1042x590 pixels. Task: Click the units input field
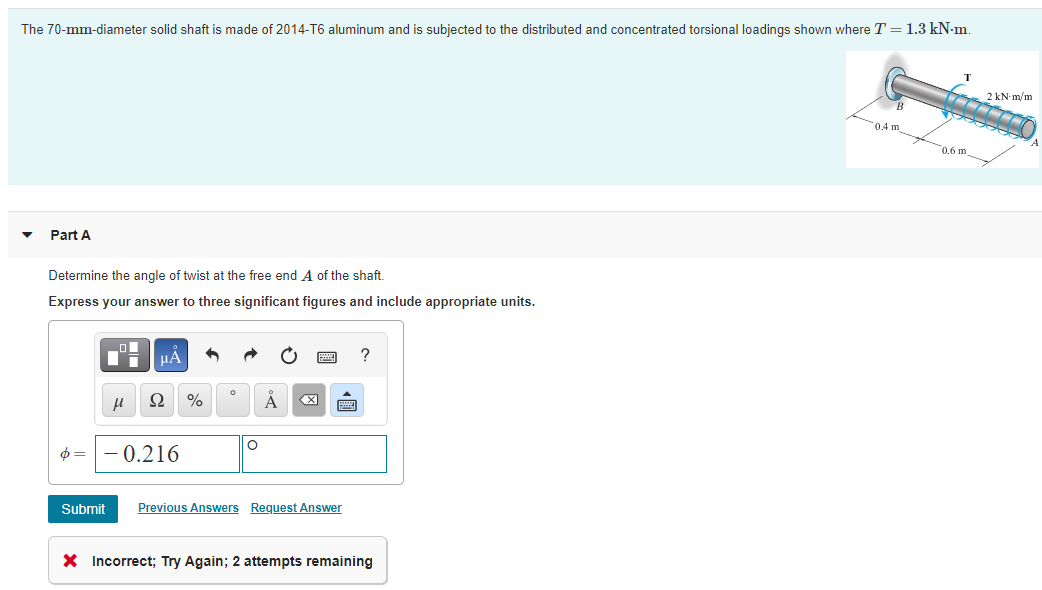314,454
